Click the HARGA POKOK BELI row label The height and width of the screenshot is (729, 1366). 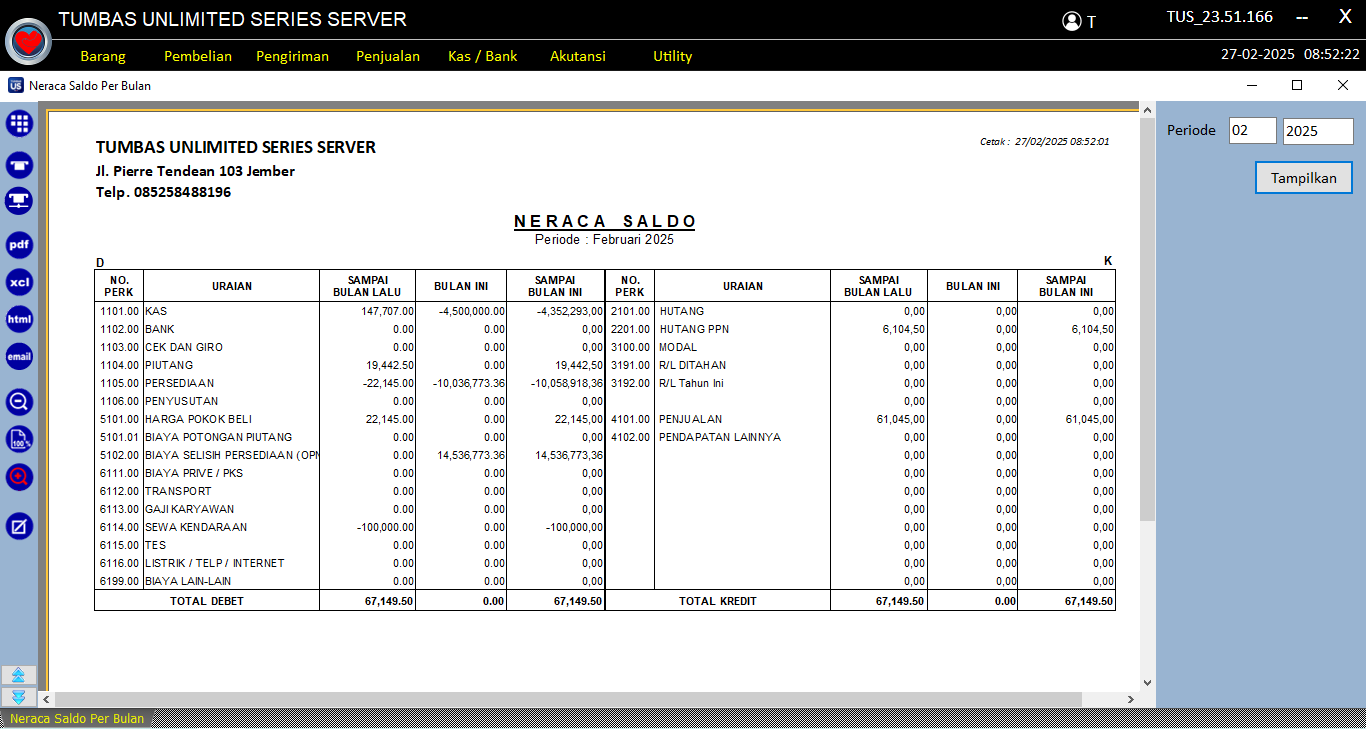[x=199, y=419]
